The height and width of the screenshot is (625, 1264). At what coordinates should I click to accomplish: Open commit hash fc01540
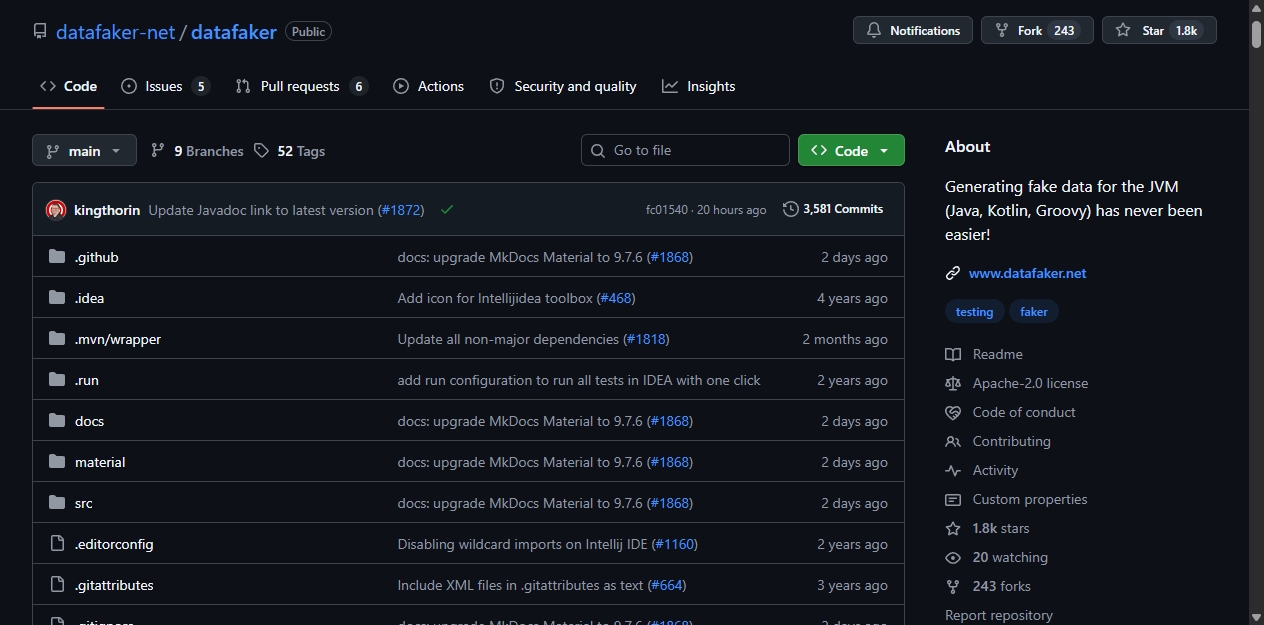(x=667, y=210)
